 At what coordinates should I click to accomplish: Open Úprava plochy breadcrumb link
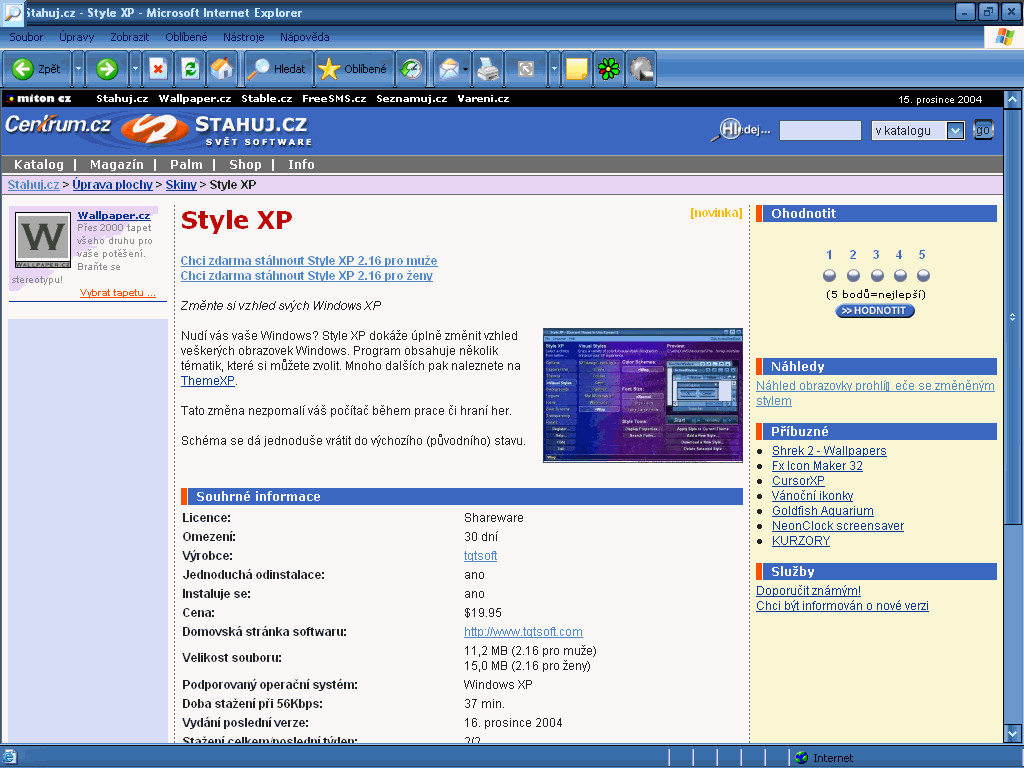point(112,185)
